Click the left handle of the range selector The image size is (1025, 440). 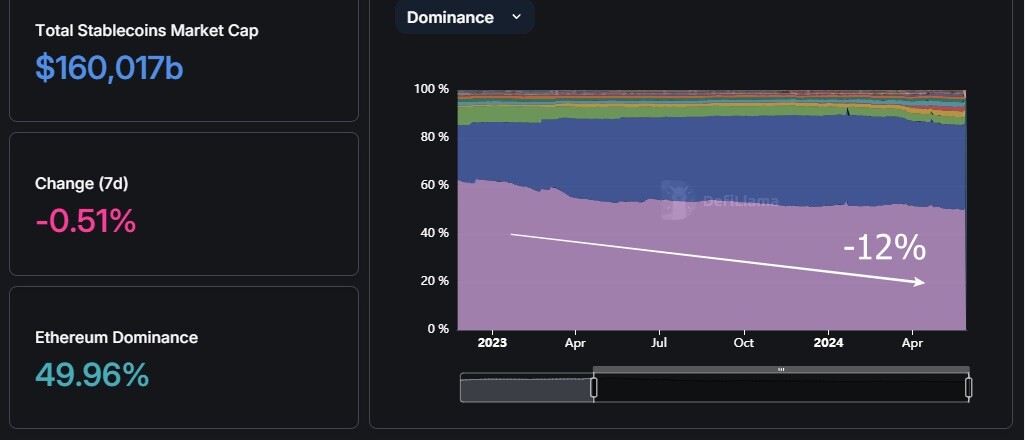coord(594,387)
